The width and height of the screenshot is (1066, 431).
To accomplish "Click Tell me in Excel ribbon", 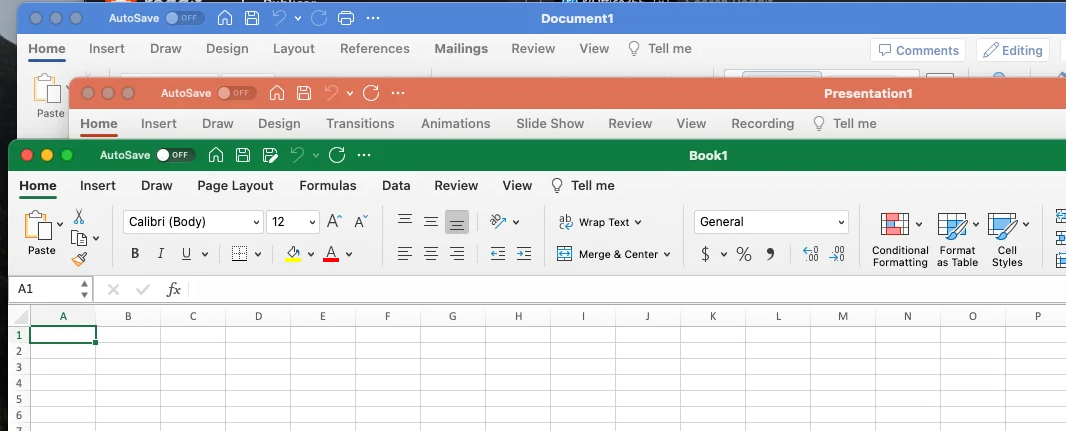I will [x=583, y=186].
